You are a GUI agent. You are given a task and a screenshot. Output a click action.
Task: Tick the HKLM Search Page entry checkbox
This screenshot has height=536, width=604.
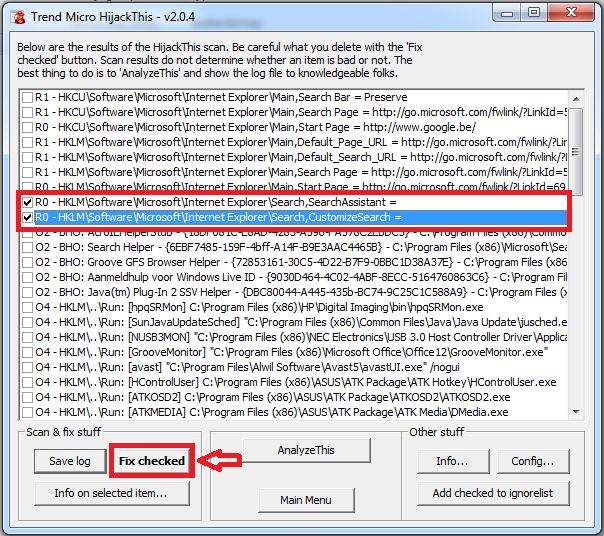[27, 173]
